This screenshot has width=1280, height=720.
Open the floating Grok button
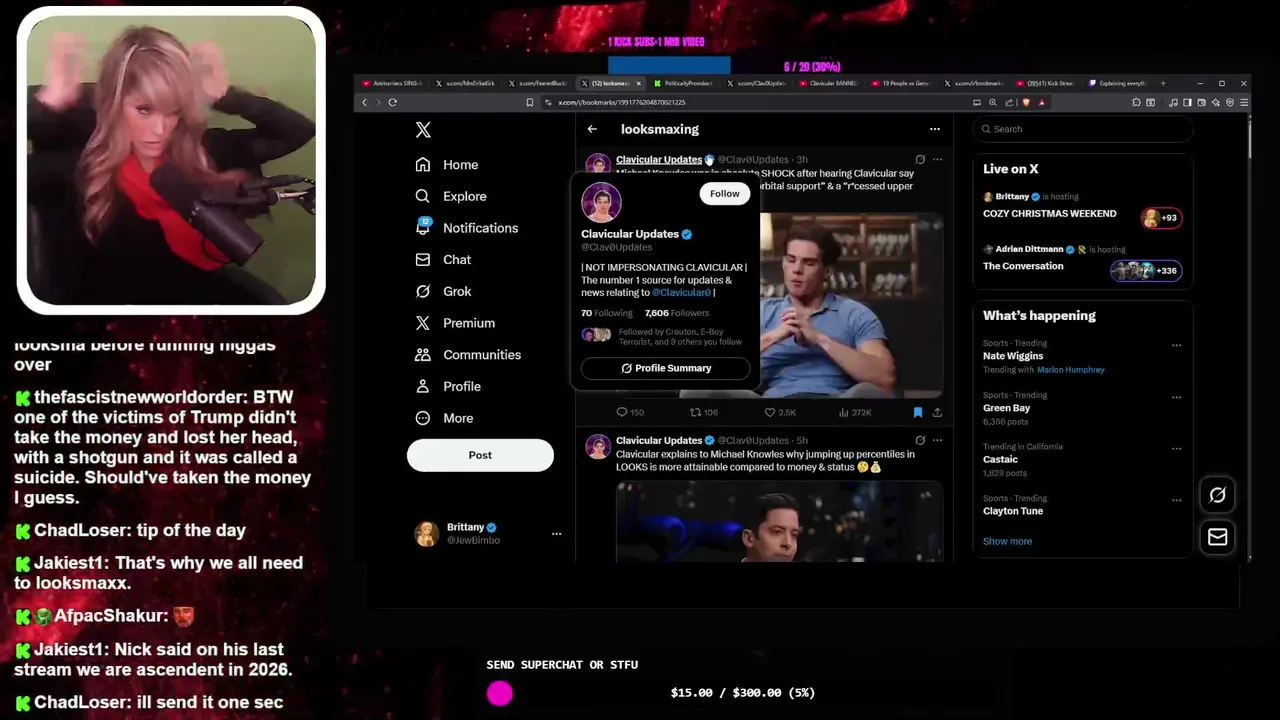1217,495
